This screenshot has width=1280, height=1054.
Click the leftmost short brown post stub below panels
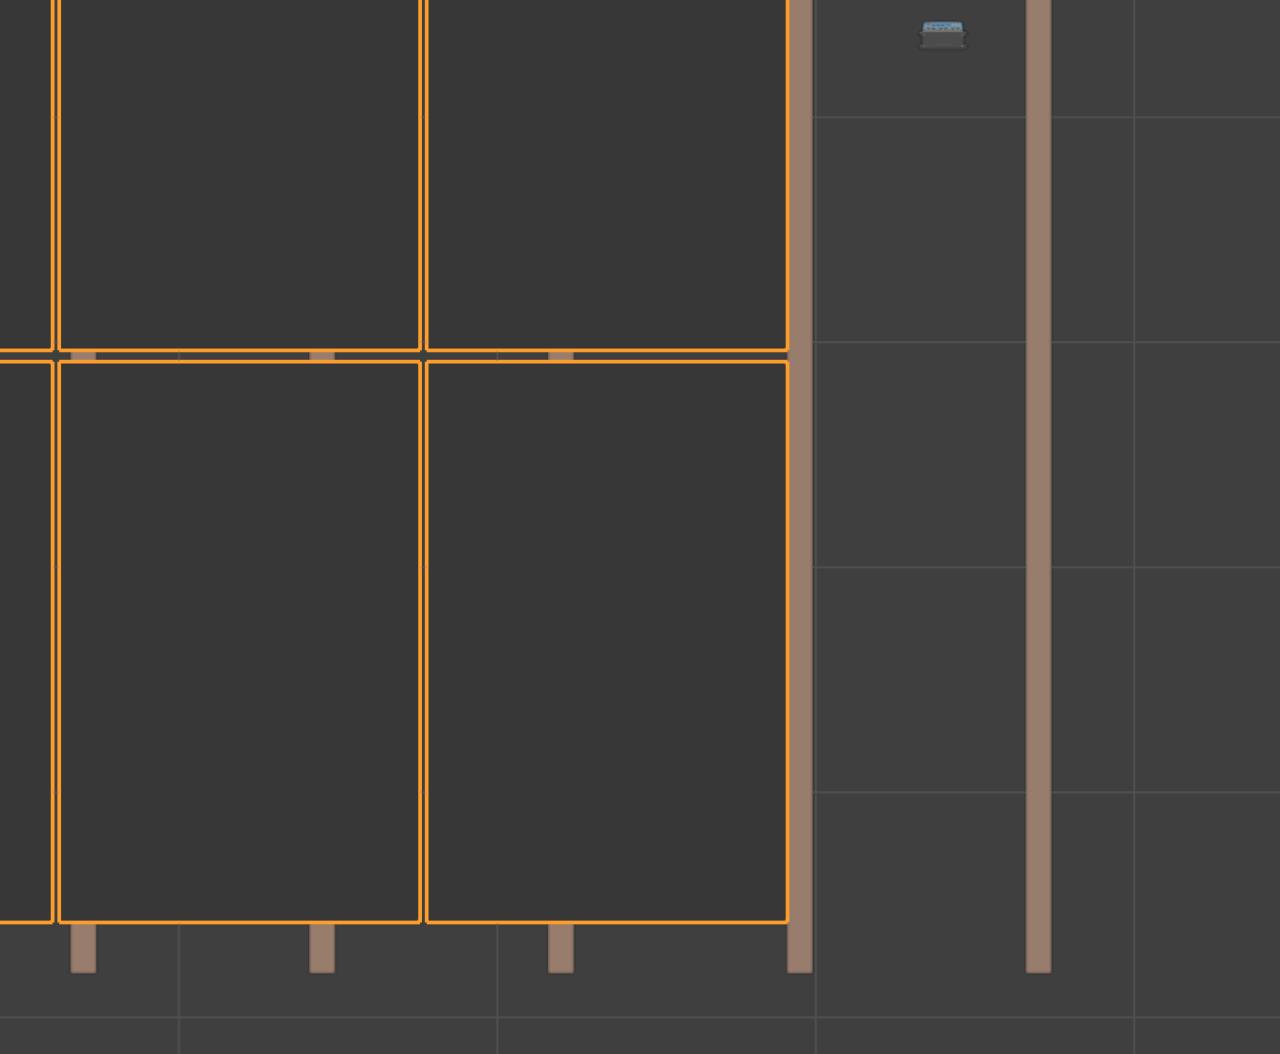click(83, 948)
